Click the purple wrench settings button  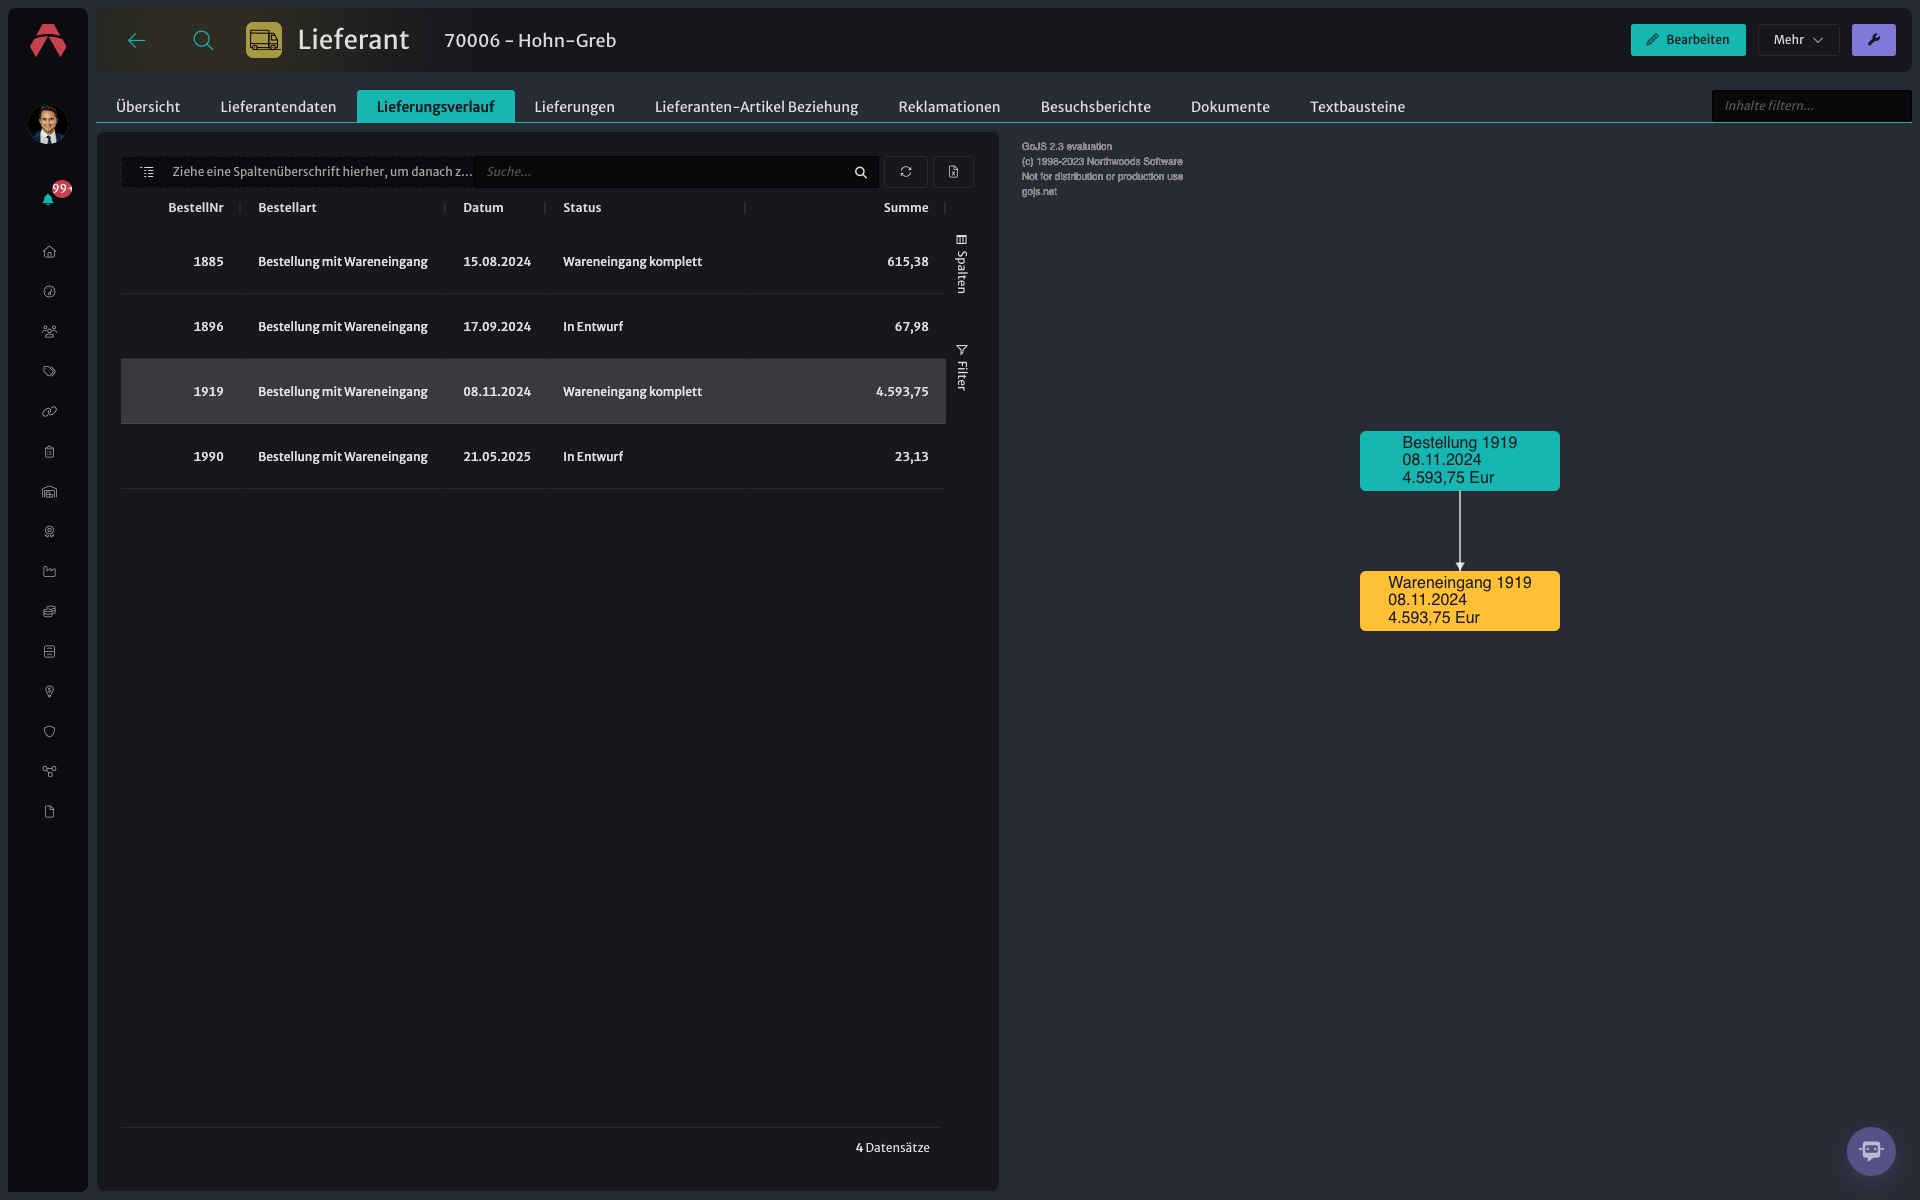pyautogui.click(x=1874, y=40)
